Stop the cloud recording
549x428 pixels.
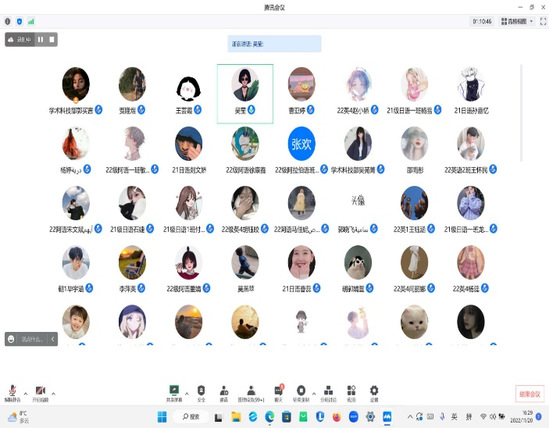[52, 40]
